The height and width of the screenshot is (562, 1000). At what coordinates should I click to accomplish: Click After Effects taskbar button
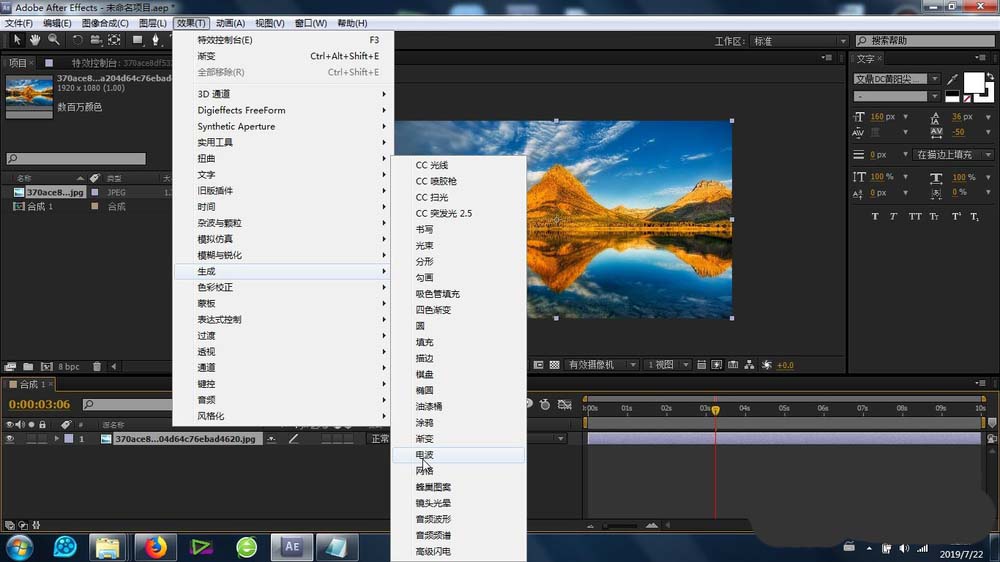click(292, 547)
